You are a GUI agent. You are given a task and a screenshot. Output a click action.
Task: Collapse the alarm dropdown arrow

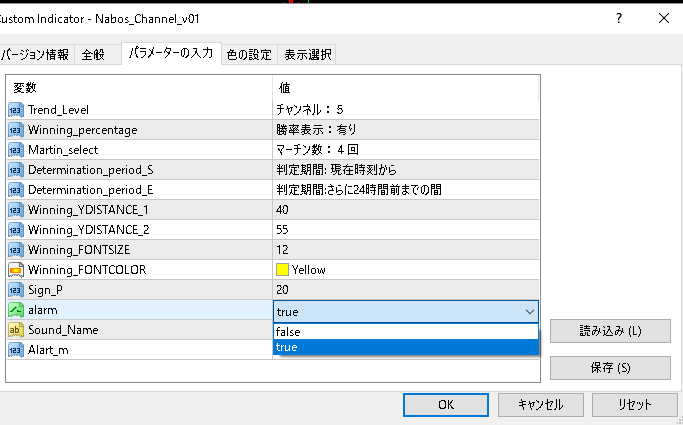click(x=530, y=312)
